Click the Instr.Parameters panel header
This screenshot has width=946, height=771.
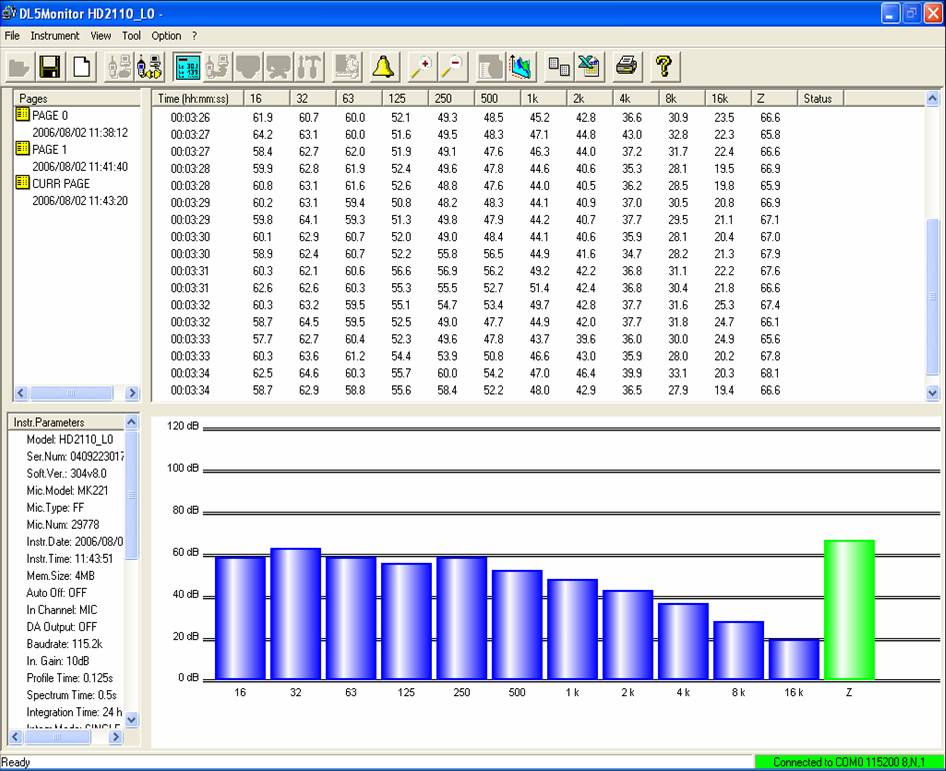(x=66, y=422)
